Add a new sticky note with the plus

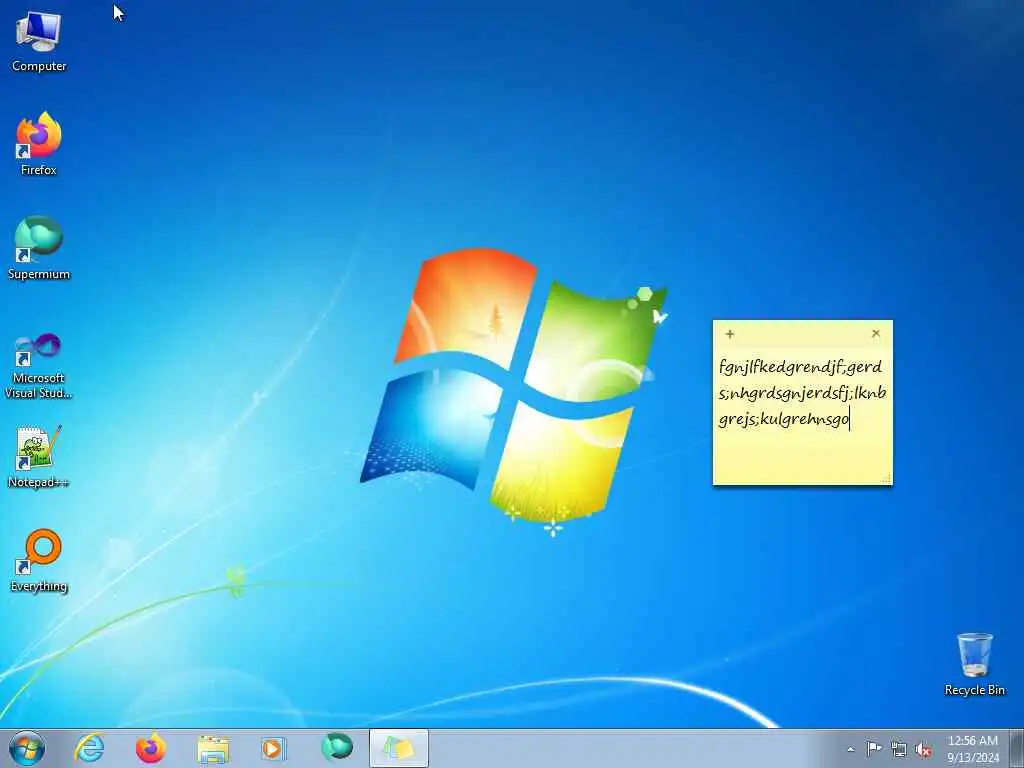(x=730, y=334)
